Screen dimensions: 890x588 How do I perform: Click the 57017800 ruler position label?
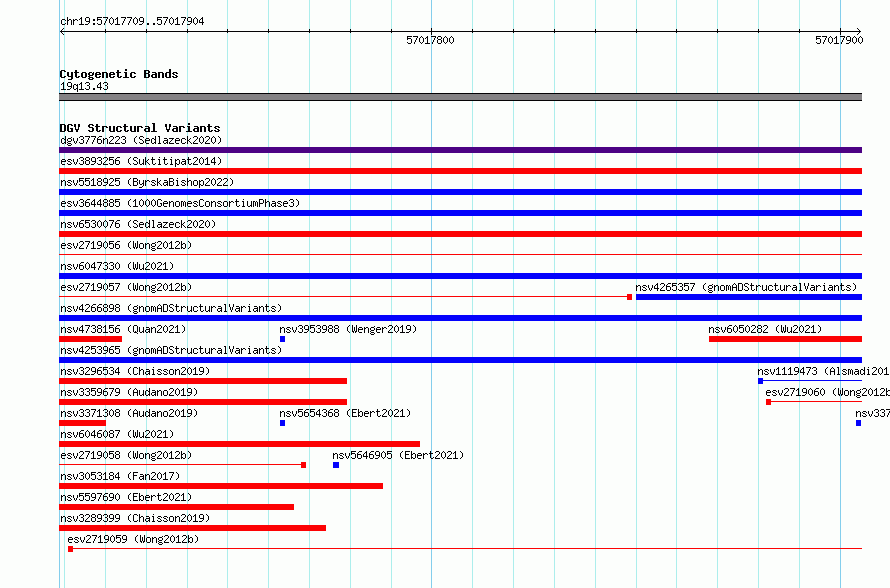(x=430, y=40)
